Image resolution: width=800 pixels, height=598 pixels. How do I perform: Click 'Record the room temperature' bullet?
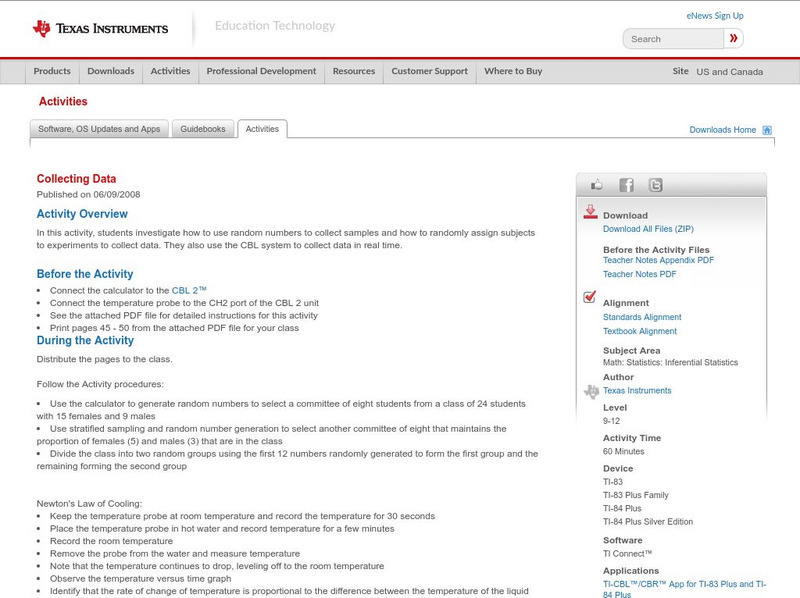click(x=111, y=541)
